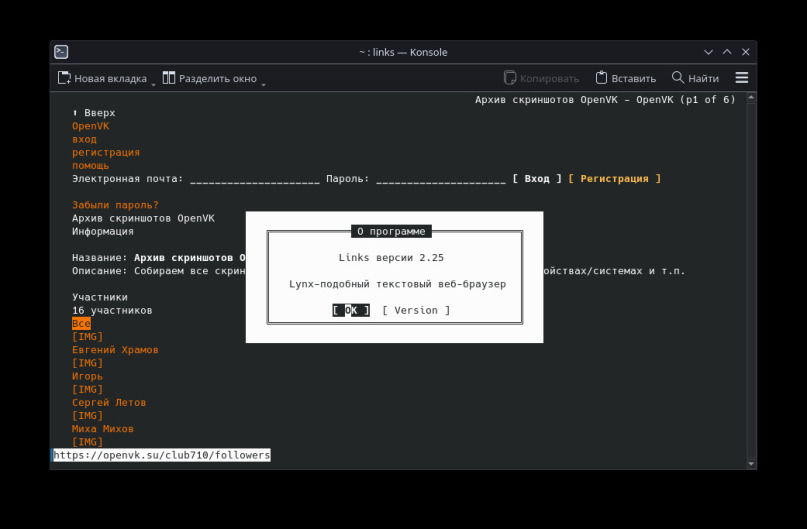Click the Version button in dialog
Image resolution: width=807 pixels, height=529 pixels.
416,310
